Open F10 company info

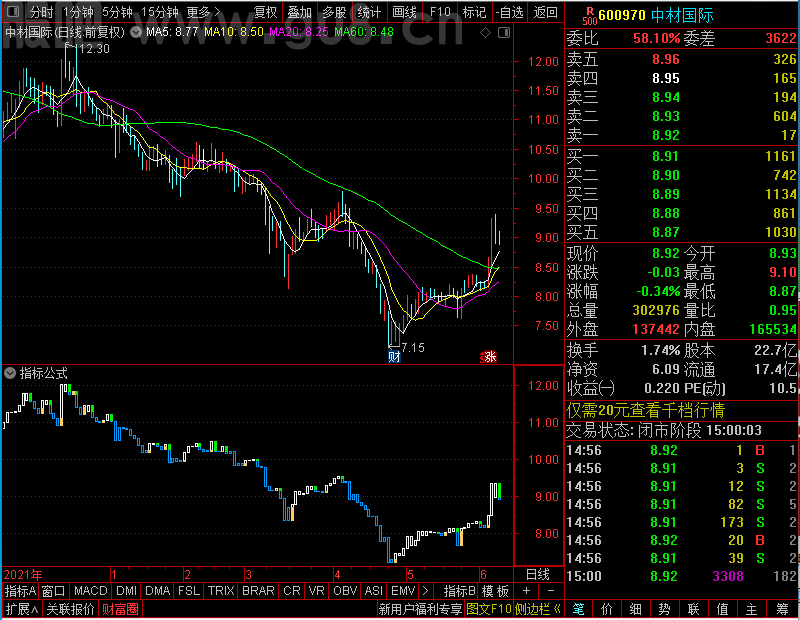[x=440, y=12]
